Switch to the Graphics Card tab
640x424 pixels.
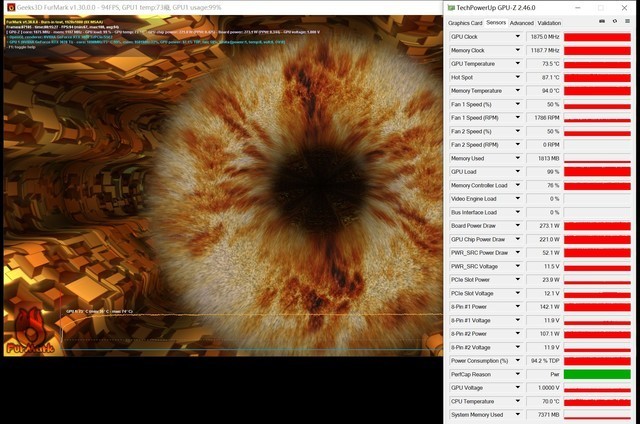(x=465, y=23)
